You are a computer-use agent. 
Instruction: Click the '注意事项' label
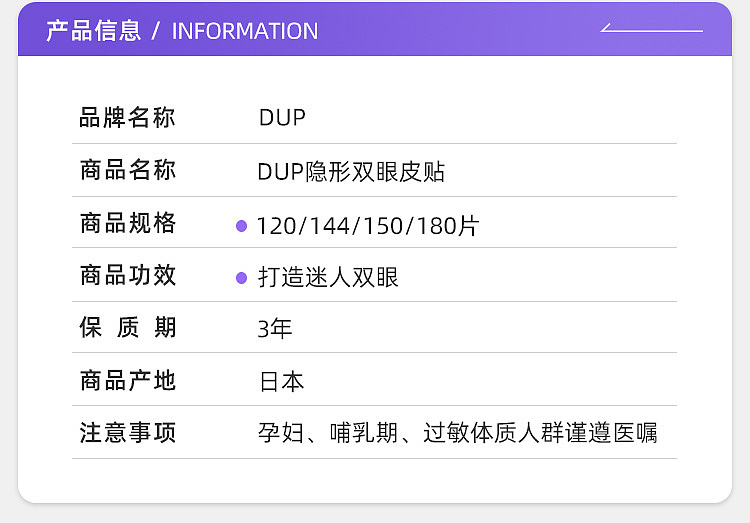point(127,433)
